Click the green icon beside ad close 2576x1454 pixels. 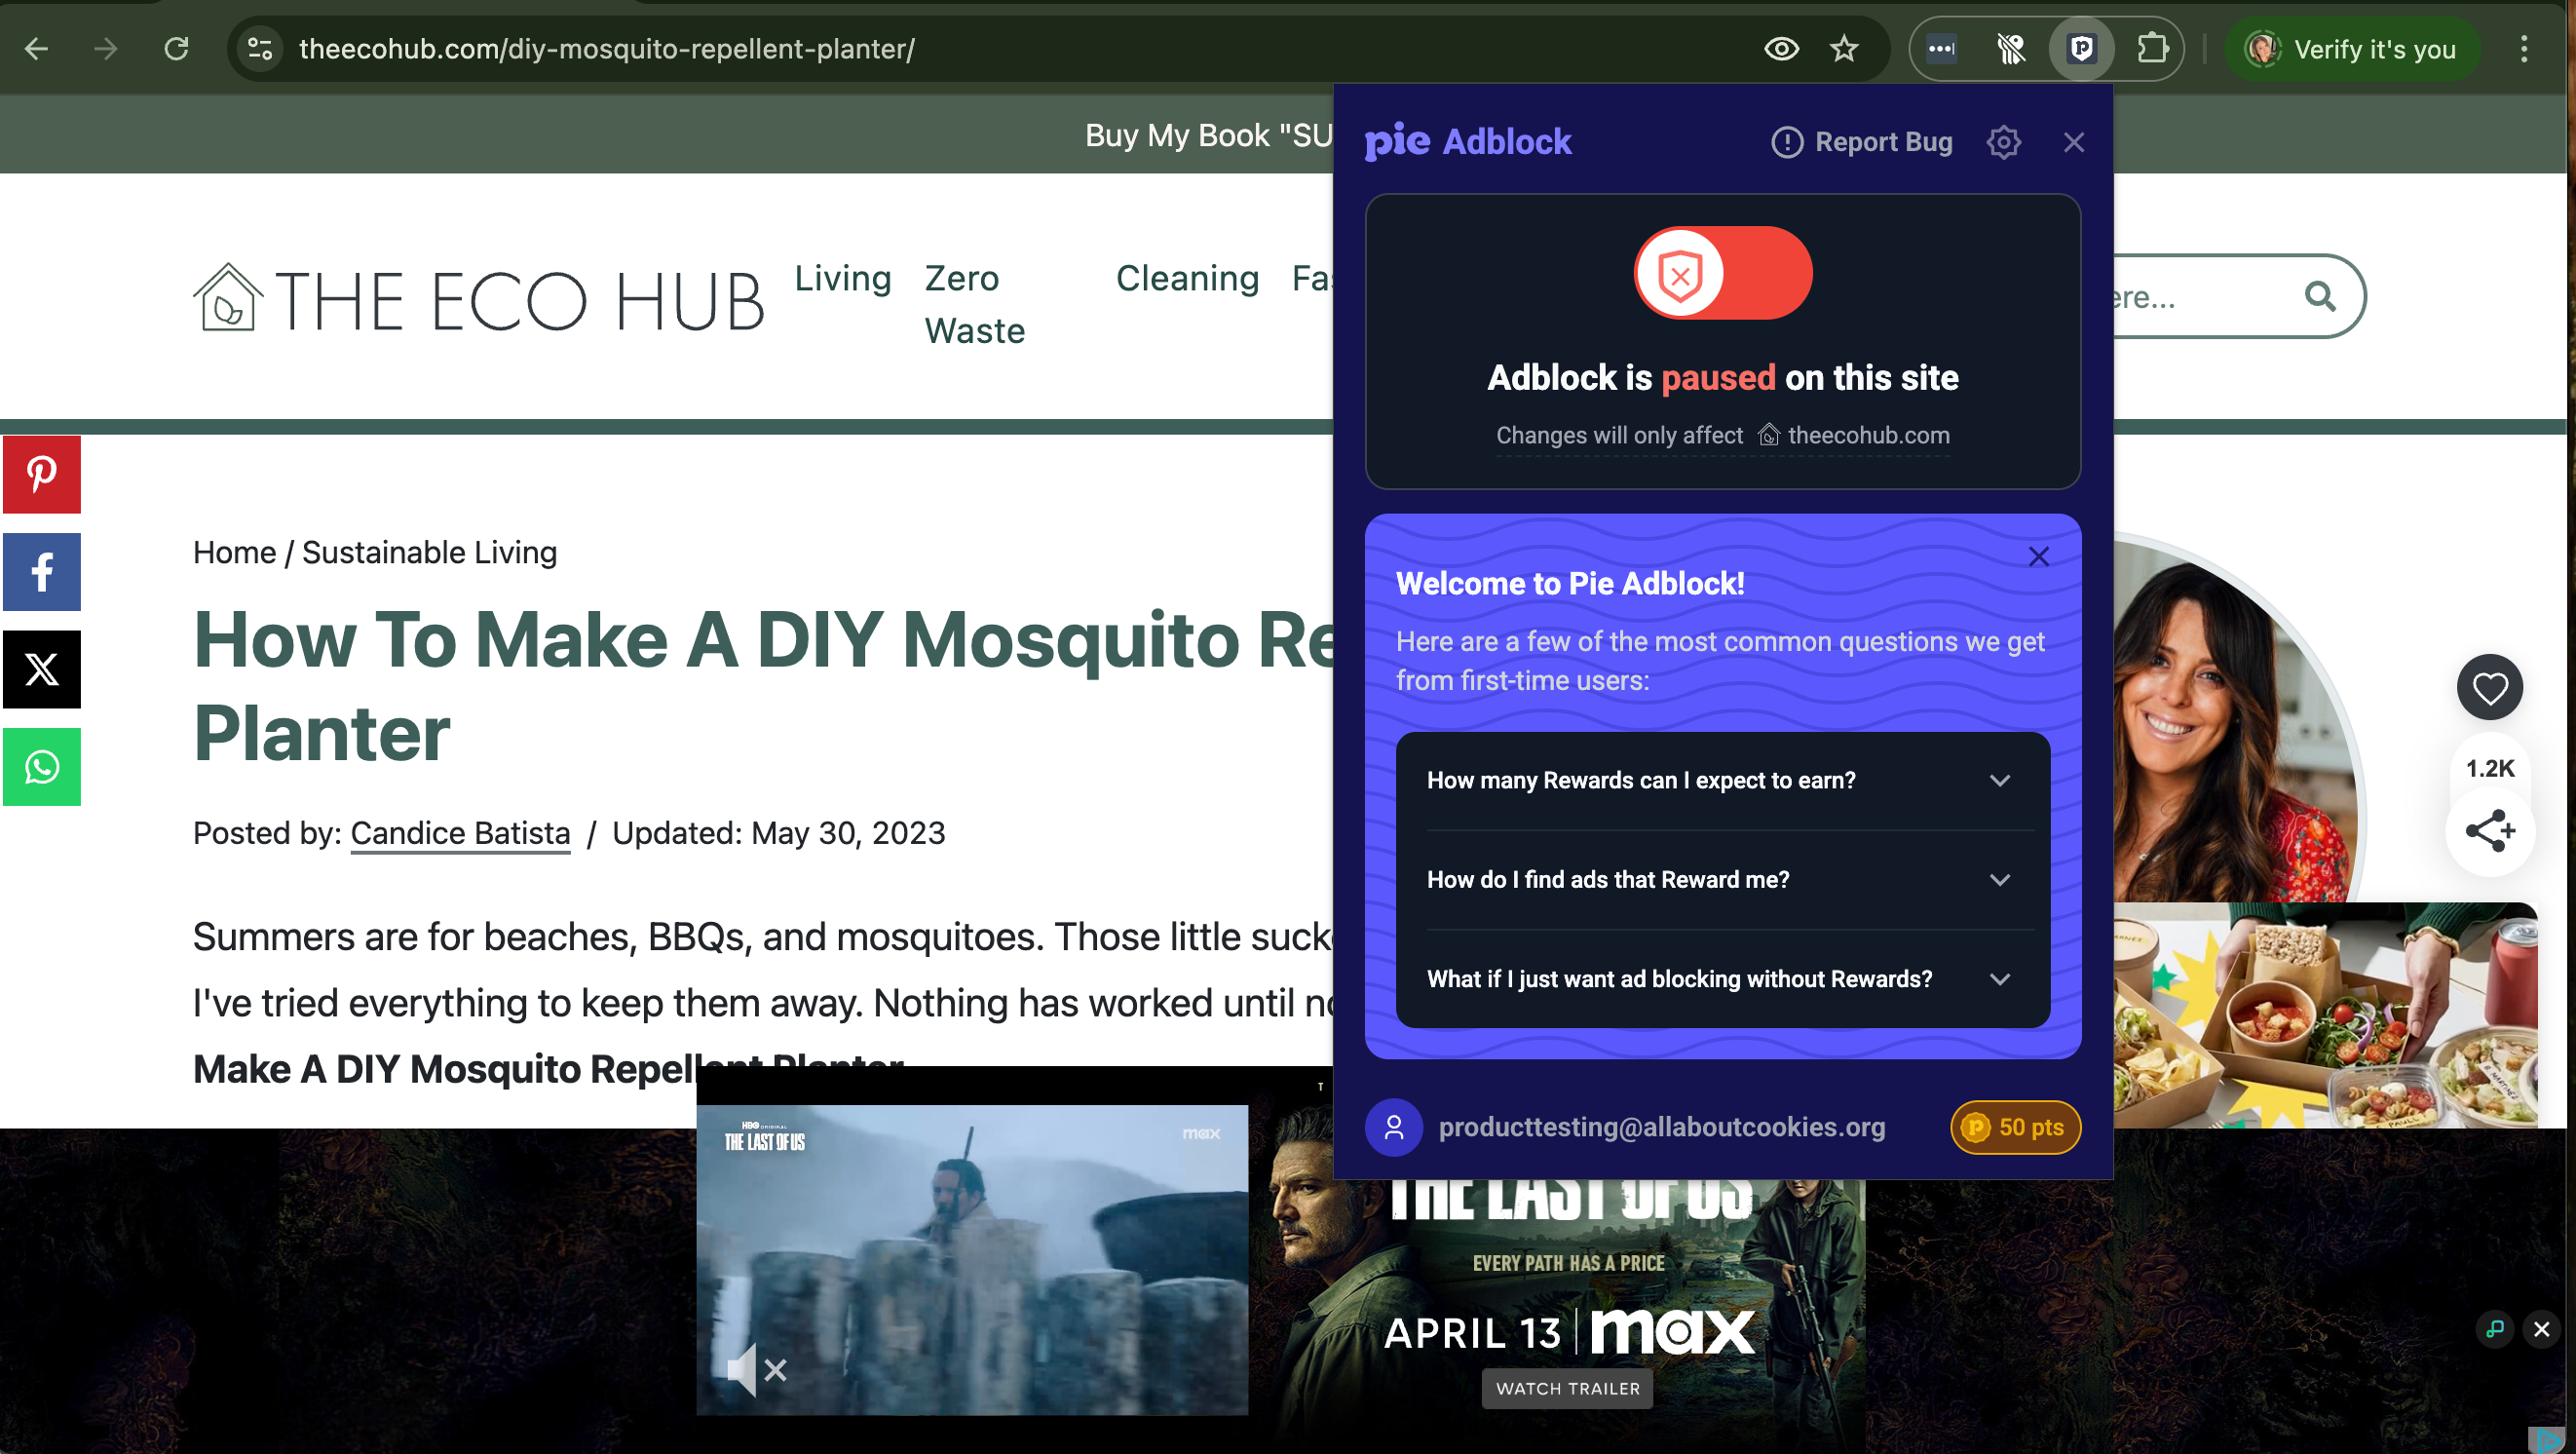(2495, 1330)
